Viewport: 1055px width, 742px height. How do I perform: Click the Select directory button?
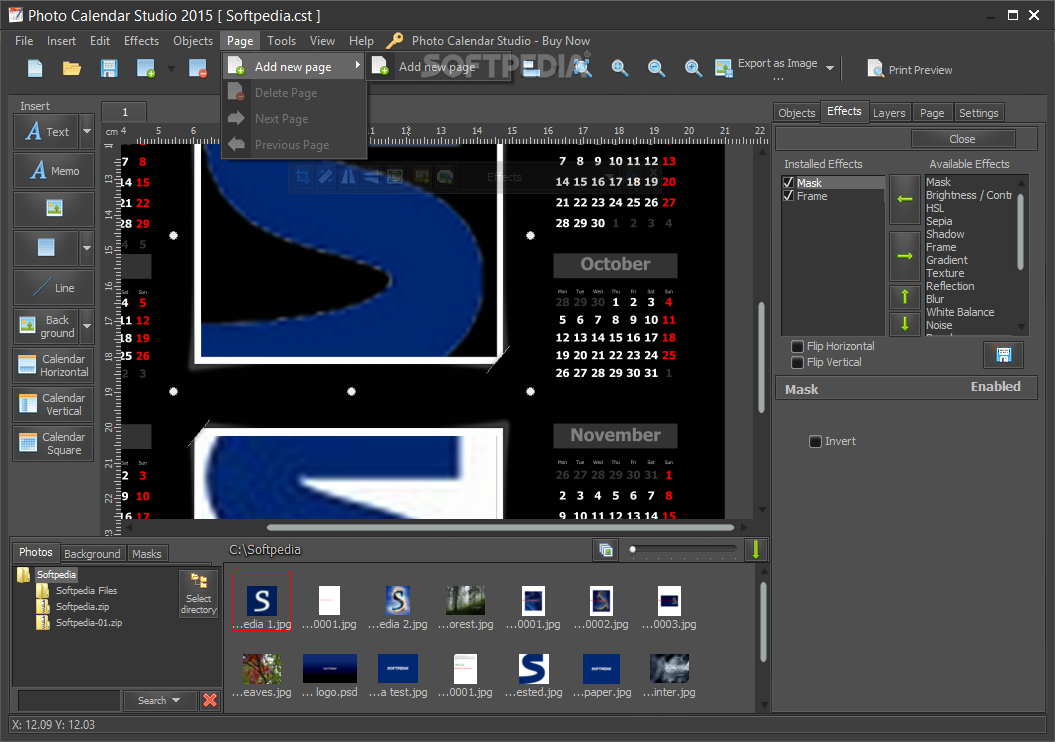[198, 594]
